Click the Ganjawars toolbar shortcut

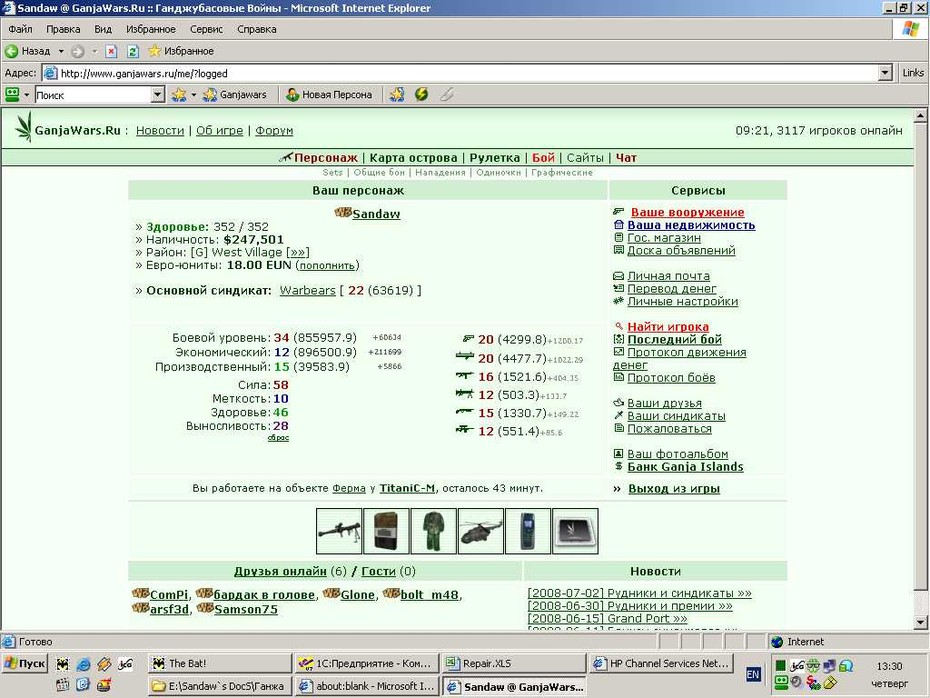235,94
